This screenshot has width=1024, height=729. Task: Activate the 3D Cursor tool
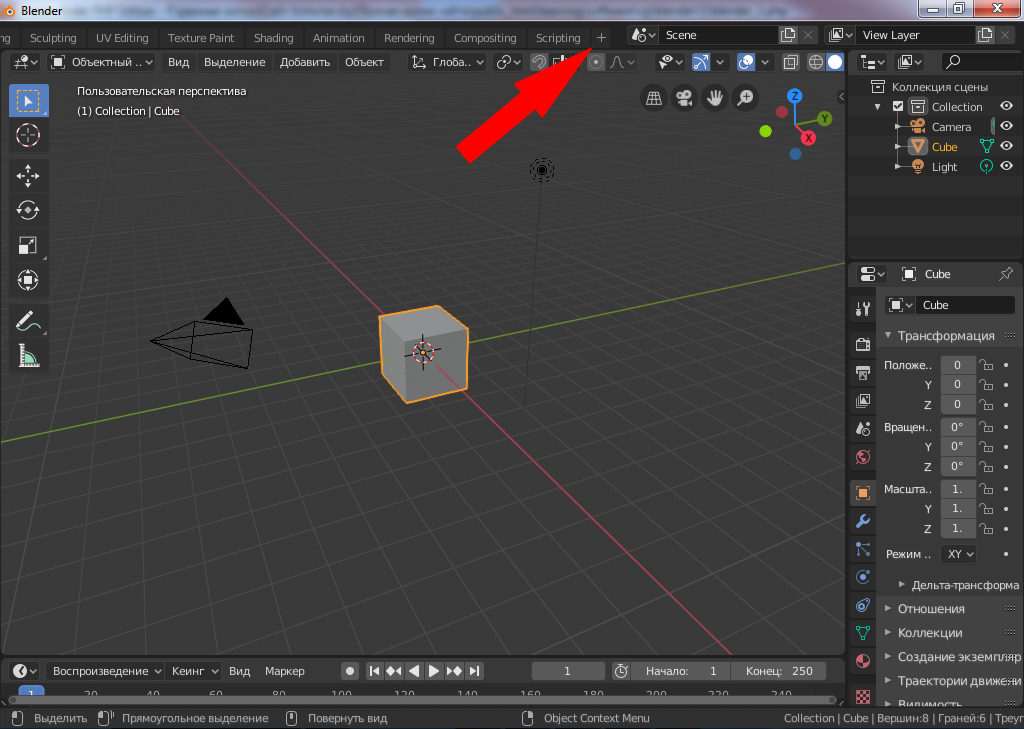[28, 135]
